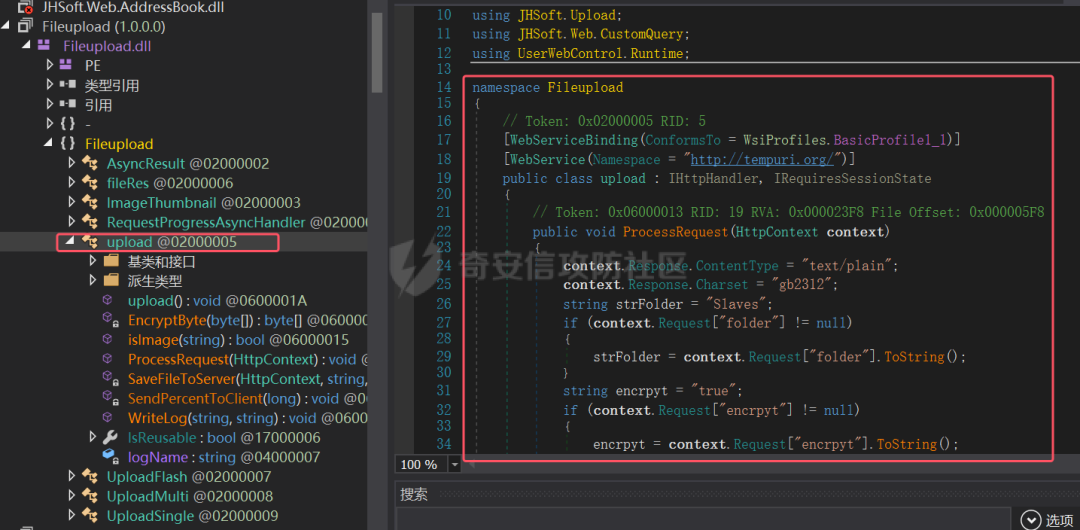This screenshot has height=530, width=1080.
Task: Expand the UploadMulti class node
Action: point(72,496)
